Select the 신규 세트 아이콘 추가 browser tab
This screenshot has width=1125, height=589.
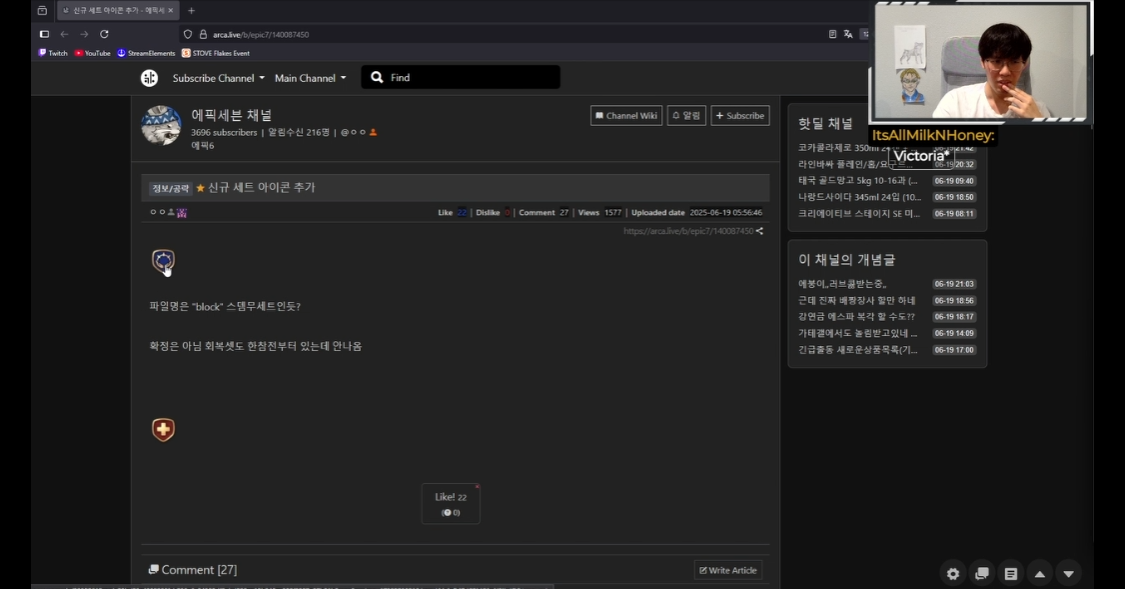coord(118,10)
